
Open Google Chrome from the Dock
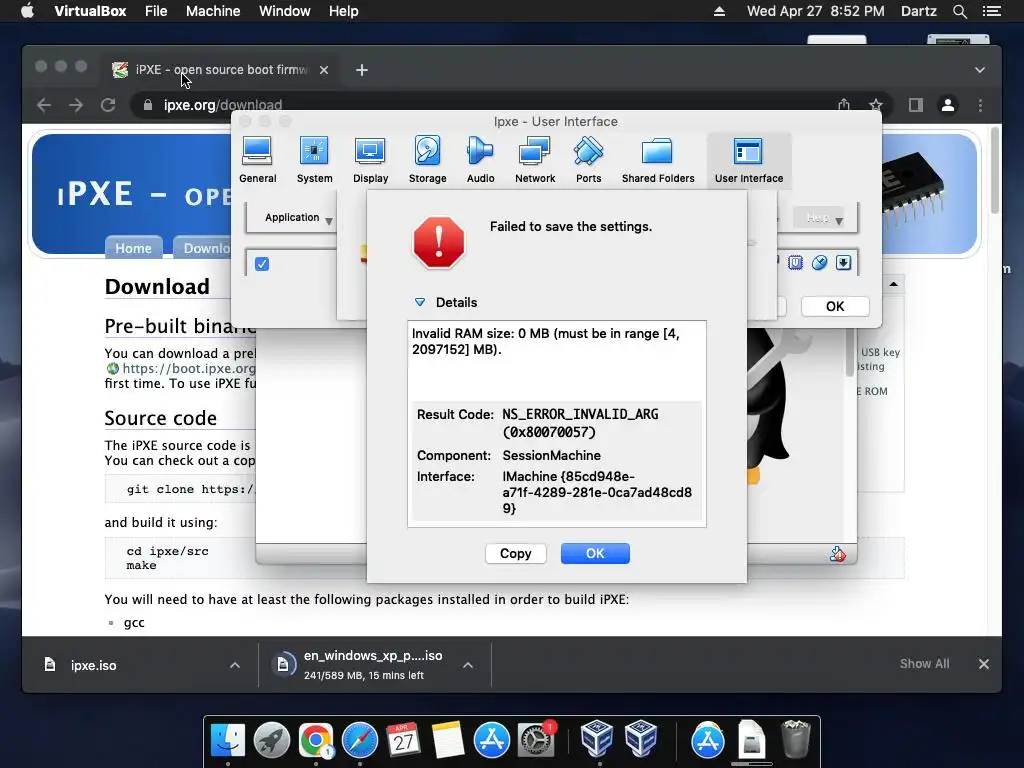315,740
